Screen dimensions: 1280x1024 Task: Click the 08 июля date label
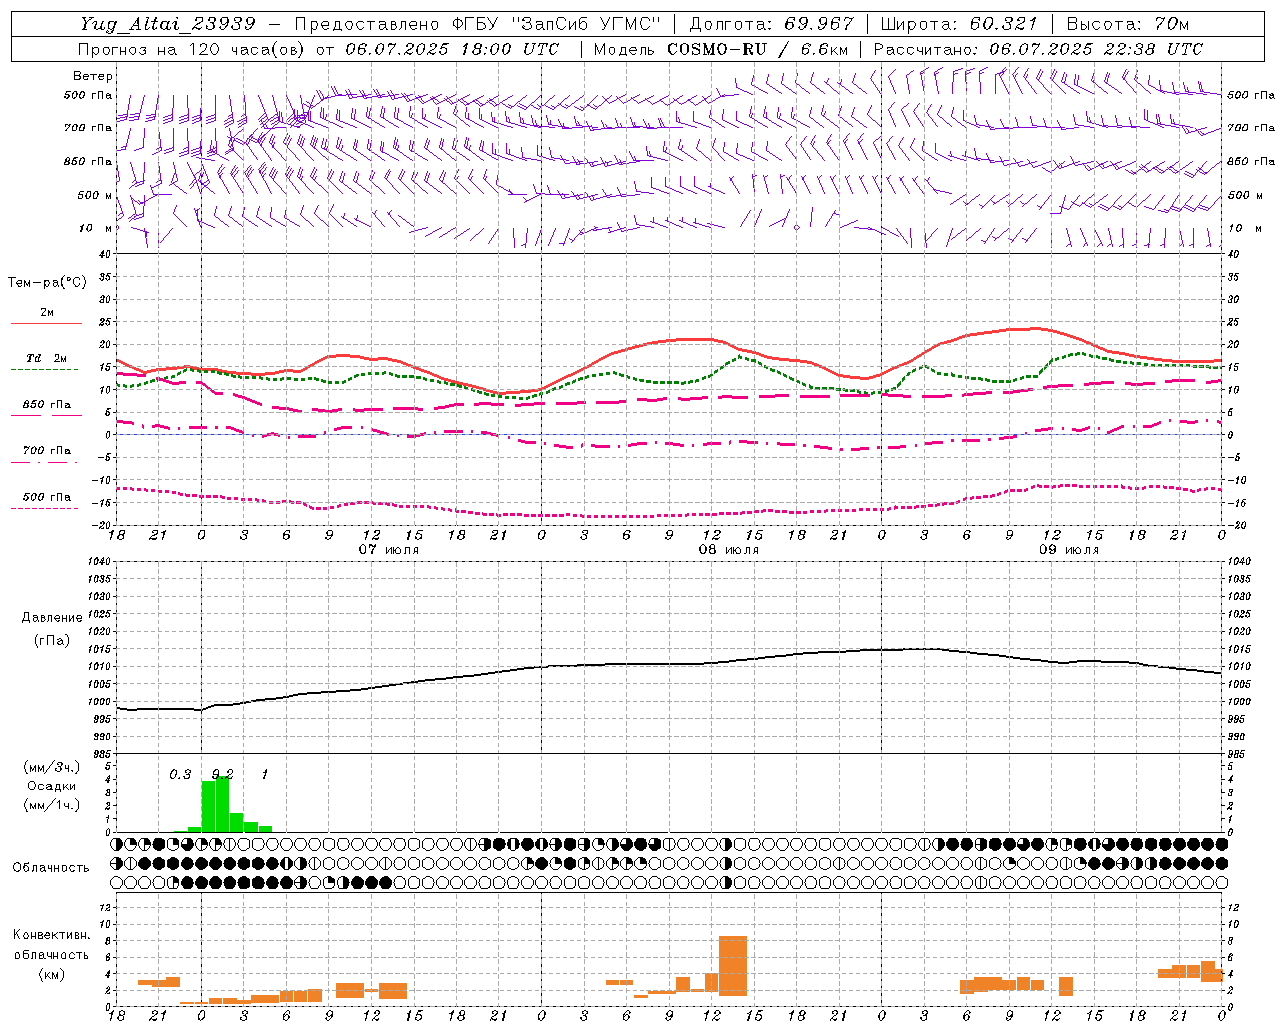click(x=729, y=550)
